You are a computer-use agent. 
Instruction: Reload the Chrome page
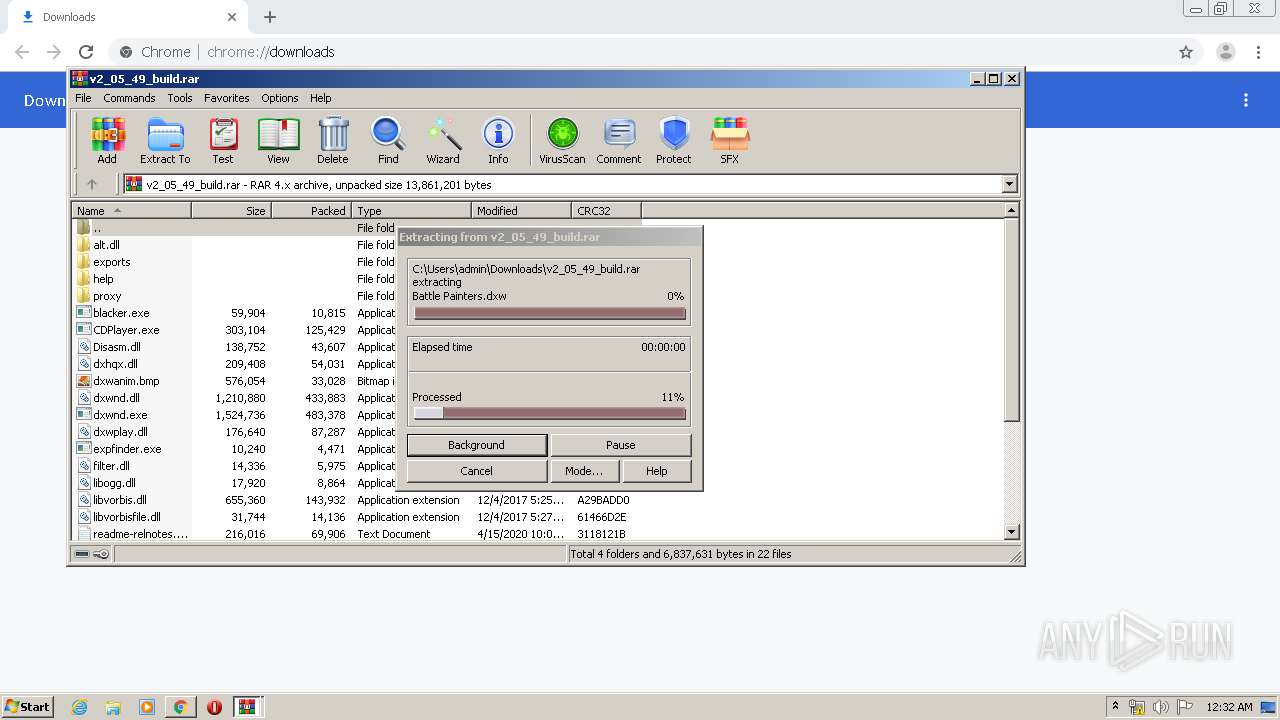tap(86, 52)
